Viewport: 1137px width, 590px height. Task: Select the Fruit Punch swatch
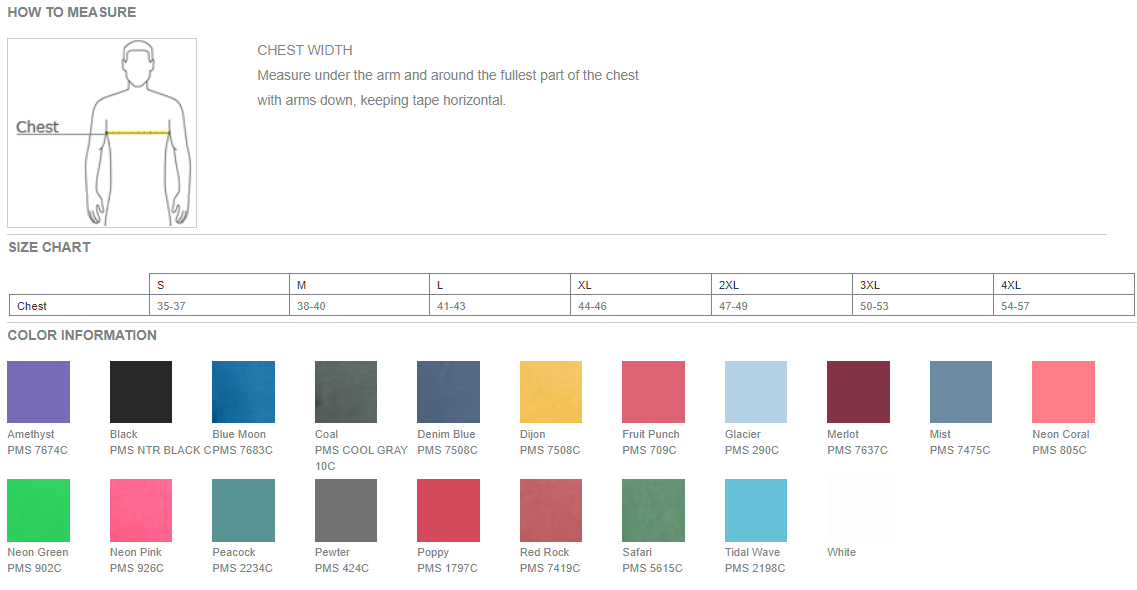(653, 392)
